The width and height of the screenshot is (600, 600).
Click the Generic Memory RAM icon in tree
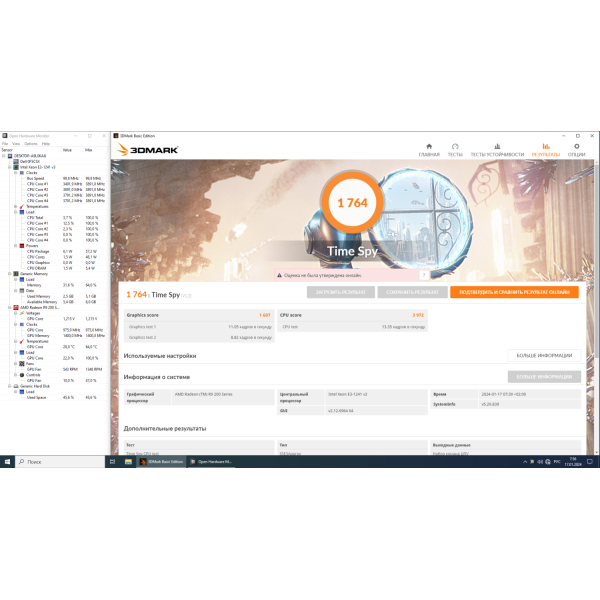16,274
